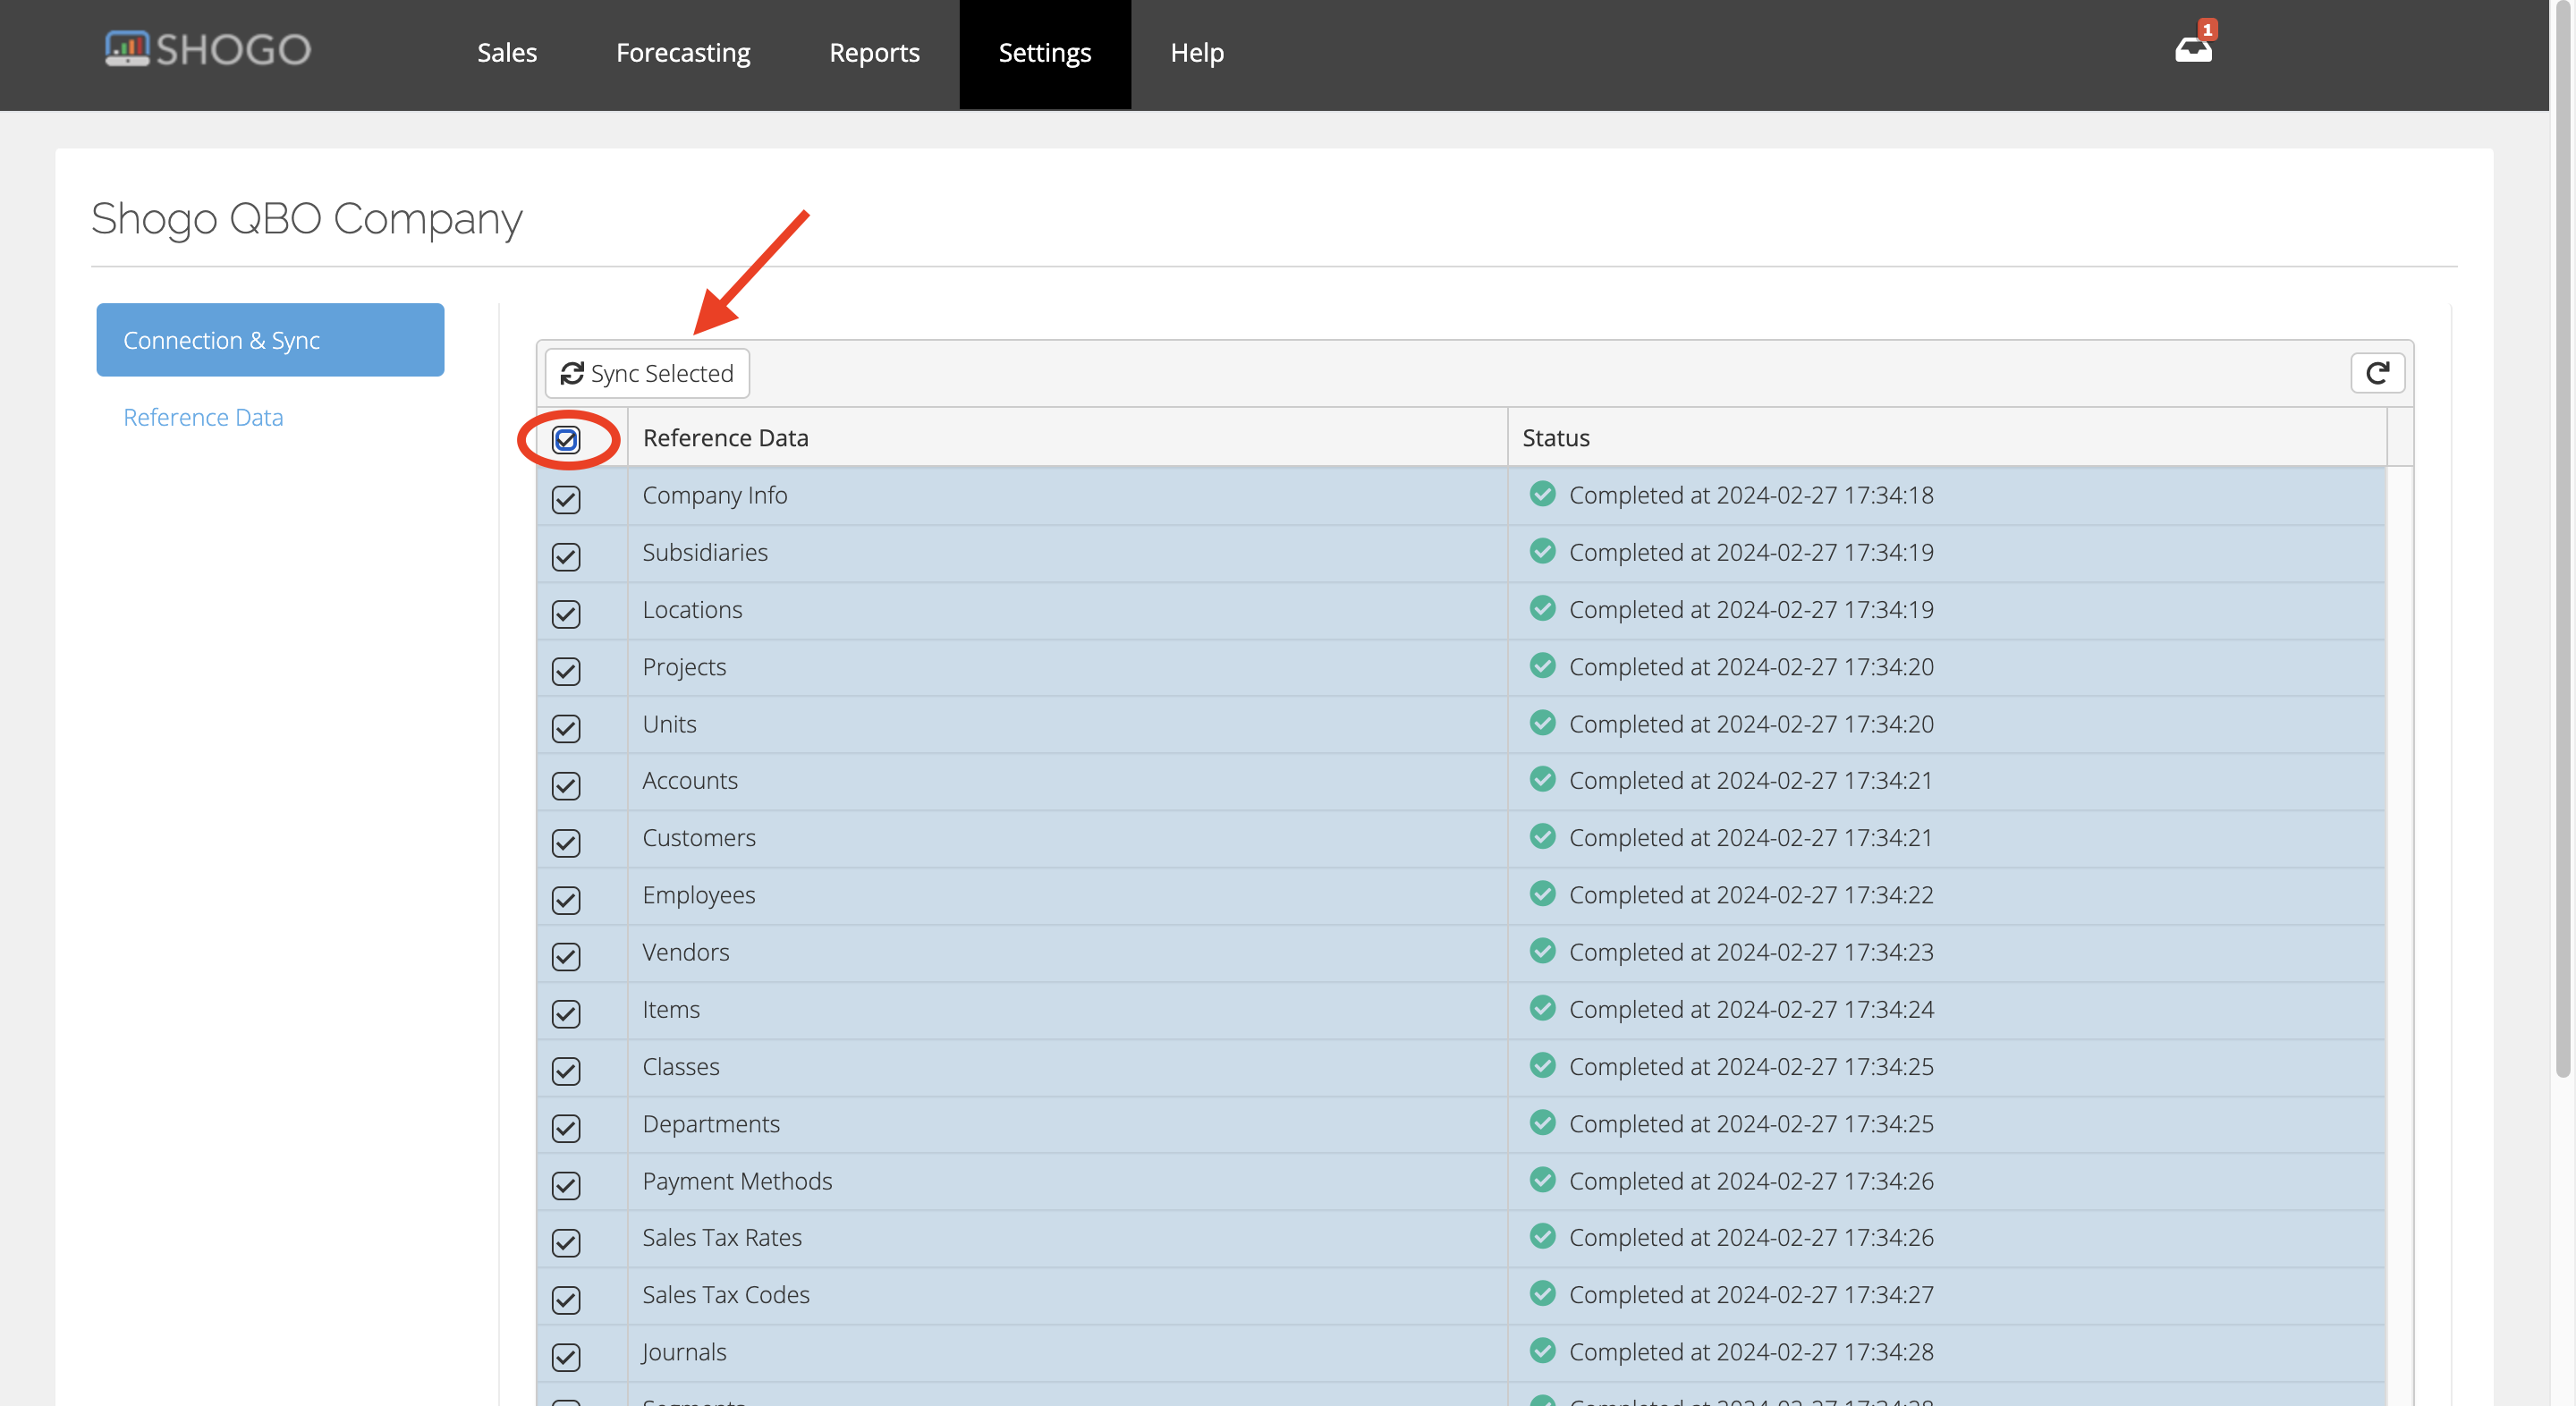The height and width of the screenshot is (1406, 2576).
Task: Open the Reports menu
Action: pos(874,52)
